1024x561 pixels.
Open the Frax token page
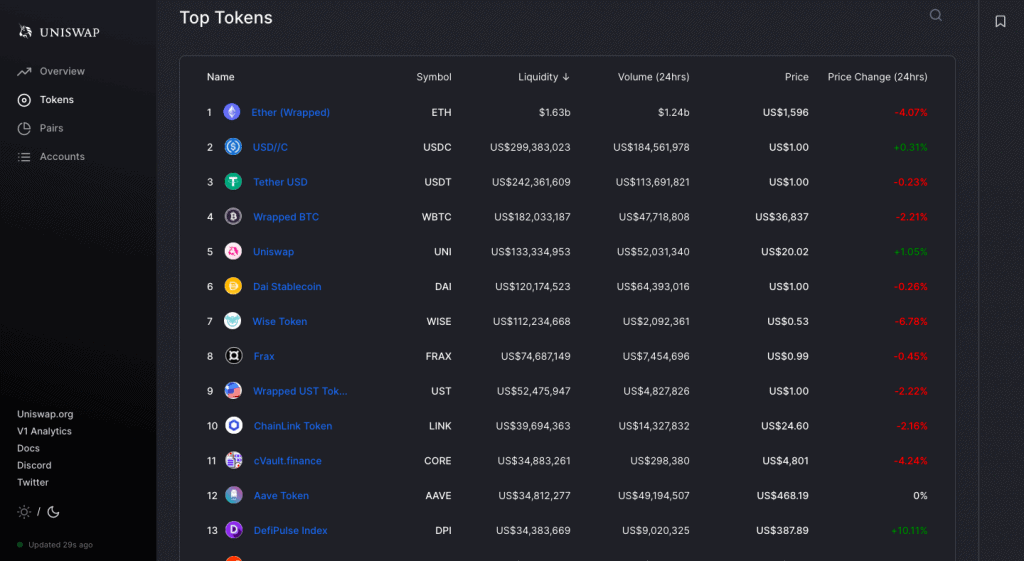264,356
